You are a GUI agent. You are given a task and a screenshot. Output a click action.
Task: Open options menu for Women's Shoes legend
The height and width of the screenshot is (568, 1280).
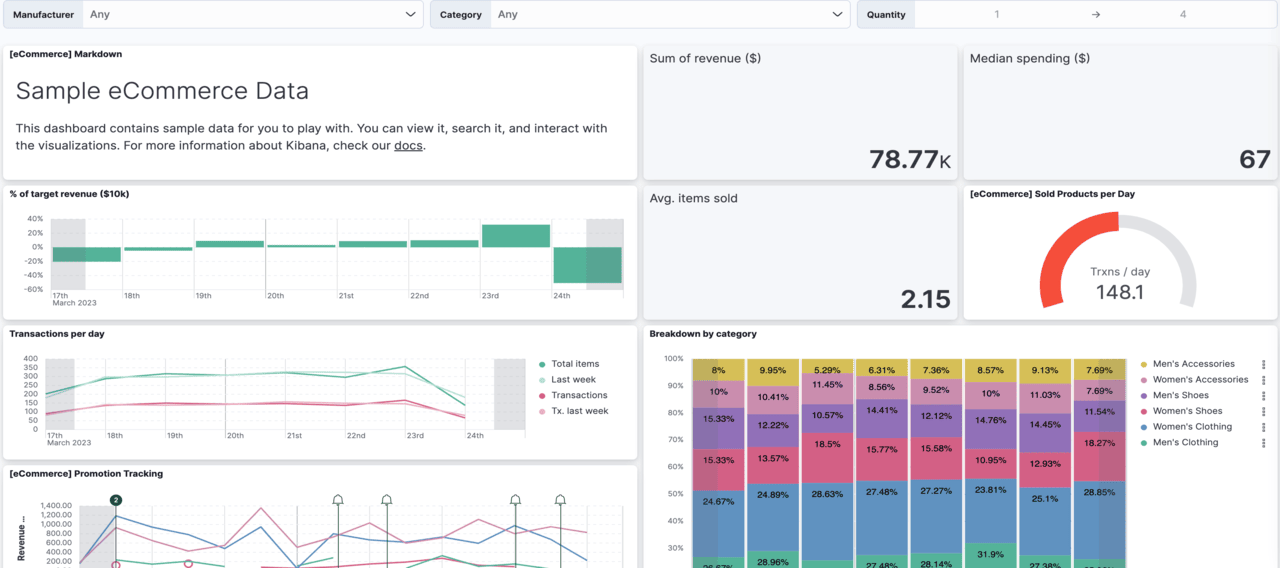click(x=1264, y=411)
